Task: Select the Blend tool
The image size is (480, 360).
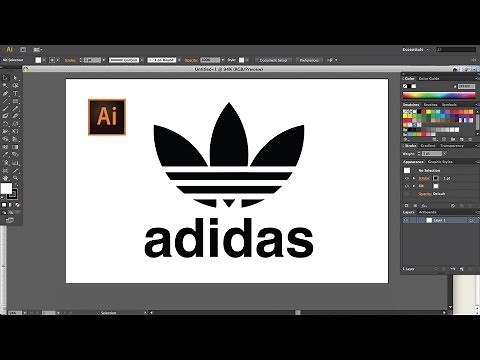Action: pos(15,155)
